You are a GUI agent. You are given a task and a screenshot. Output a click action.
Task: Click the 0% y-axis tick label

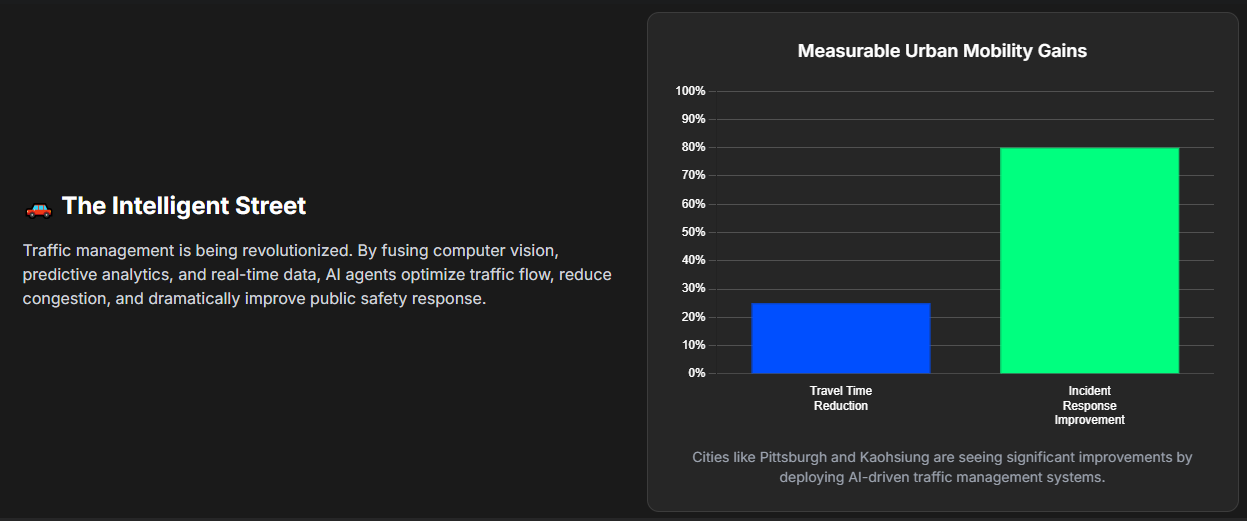(696, 373)
